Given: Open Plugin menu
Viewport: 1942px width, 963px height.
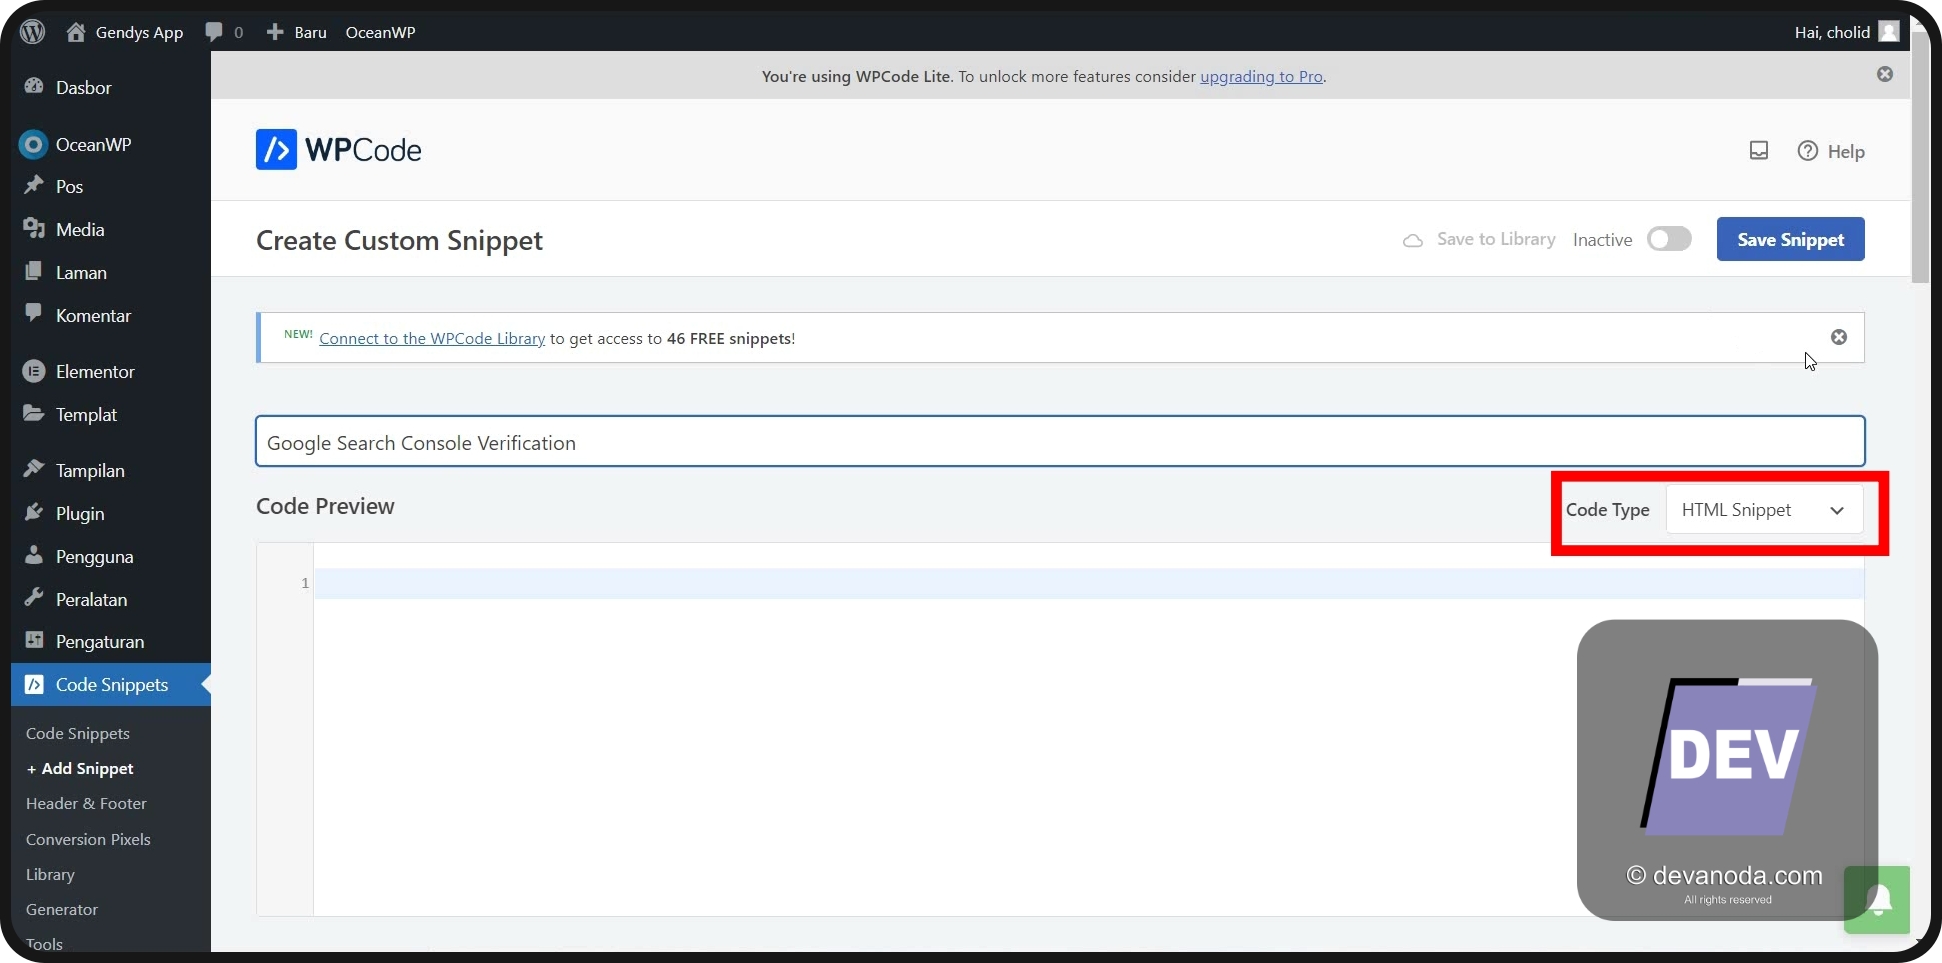Looking at the screenshot, I should [110, 514].
